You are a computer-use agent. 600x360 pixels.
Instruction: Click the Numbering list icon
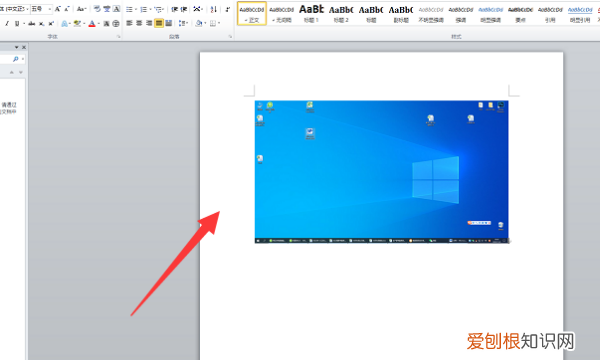point(143,9)
